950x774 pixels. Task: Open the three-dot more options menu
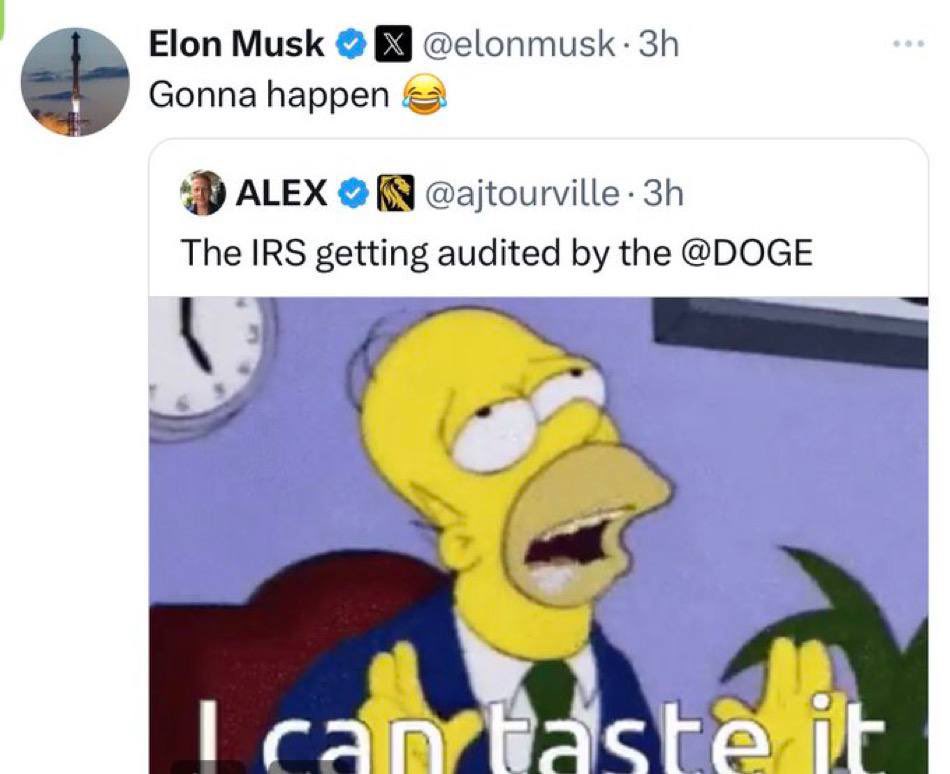tap(908, 45)
